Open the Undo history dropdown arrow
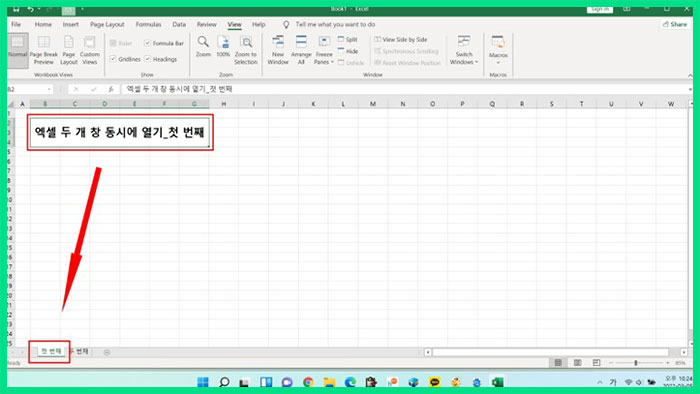The image size is (700, 394). pos(39,9)
